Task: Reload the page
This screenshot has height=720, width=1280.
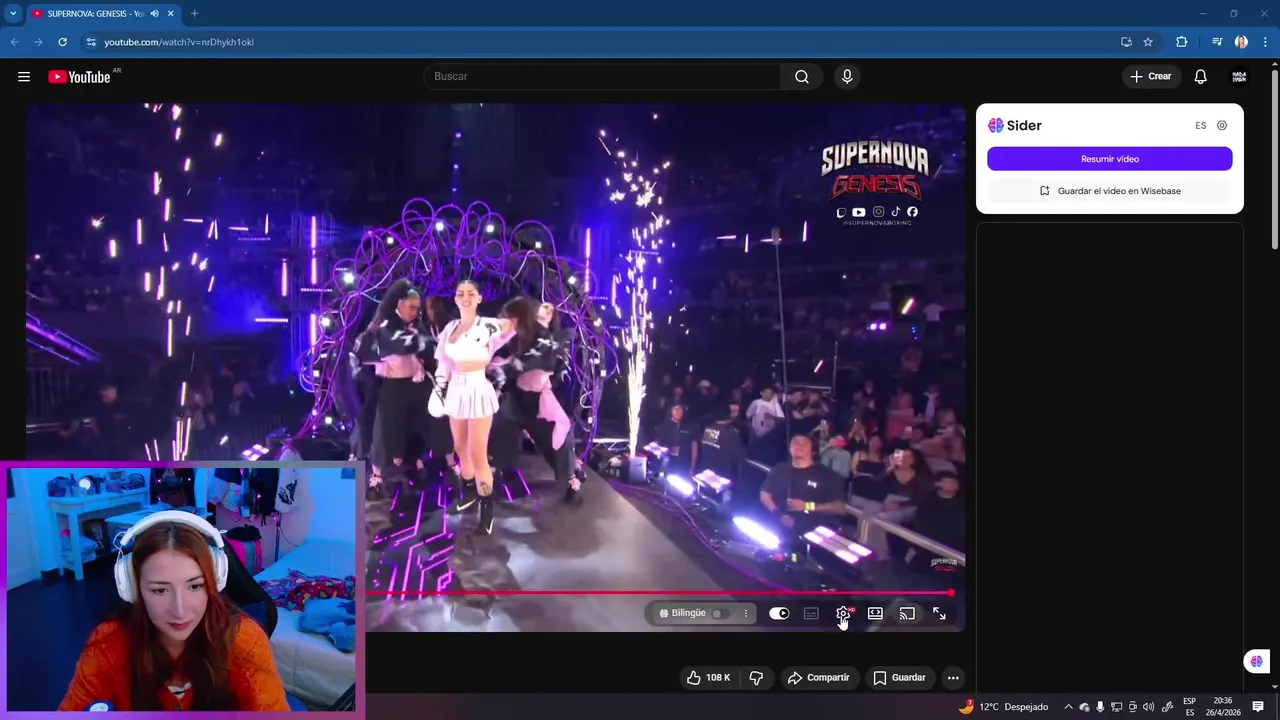Action: (62, 42)
